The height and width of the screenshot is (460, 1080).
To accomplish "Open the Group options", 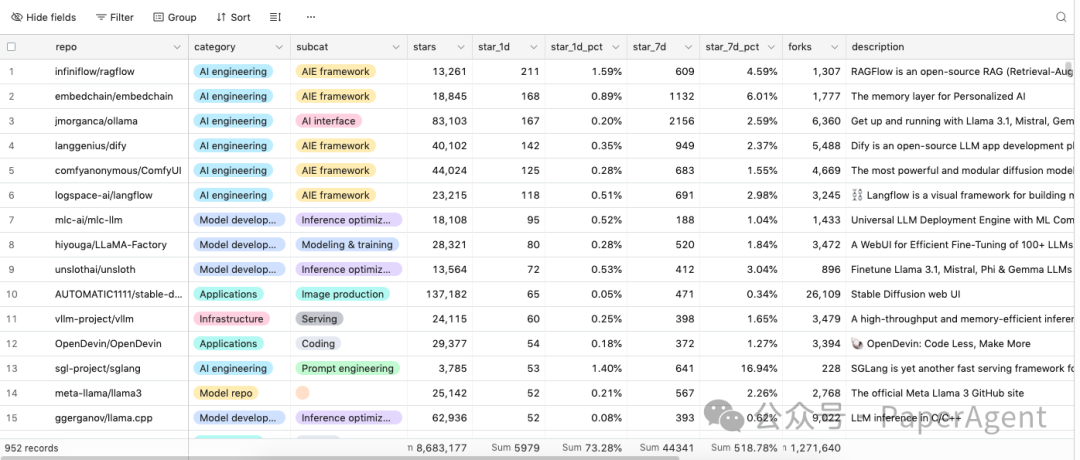I will point(174,17).
